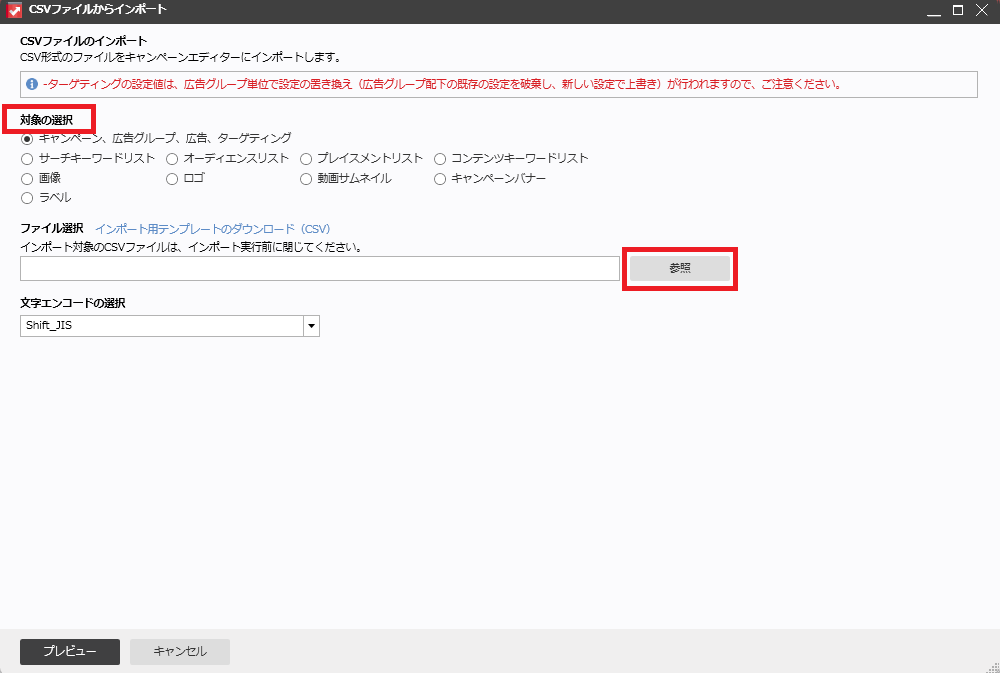
Task: Select the サーチキーワードリスト radio button
Action: (x=27, y=158)
